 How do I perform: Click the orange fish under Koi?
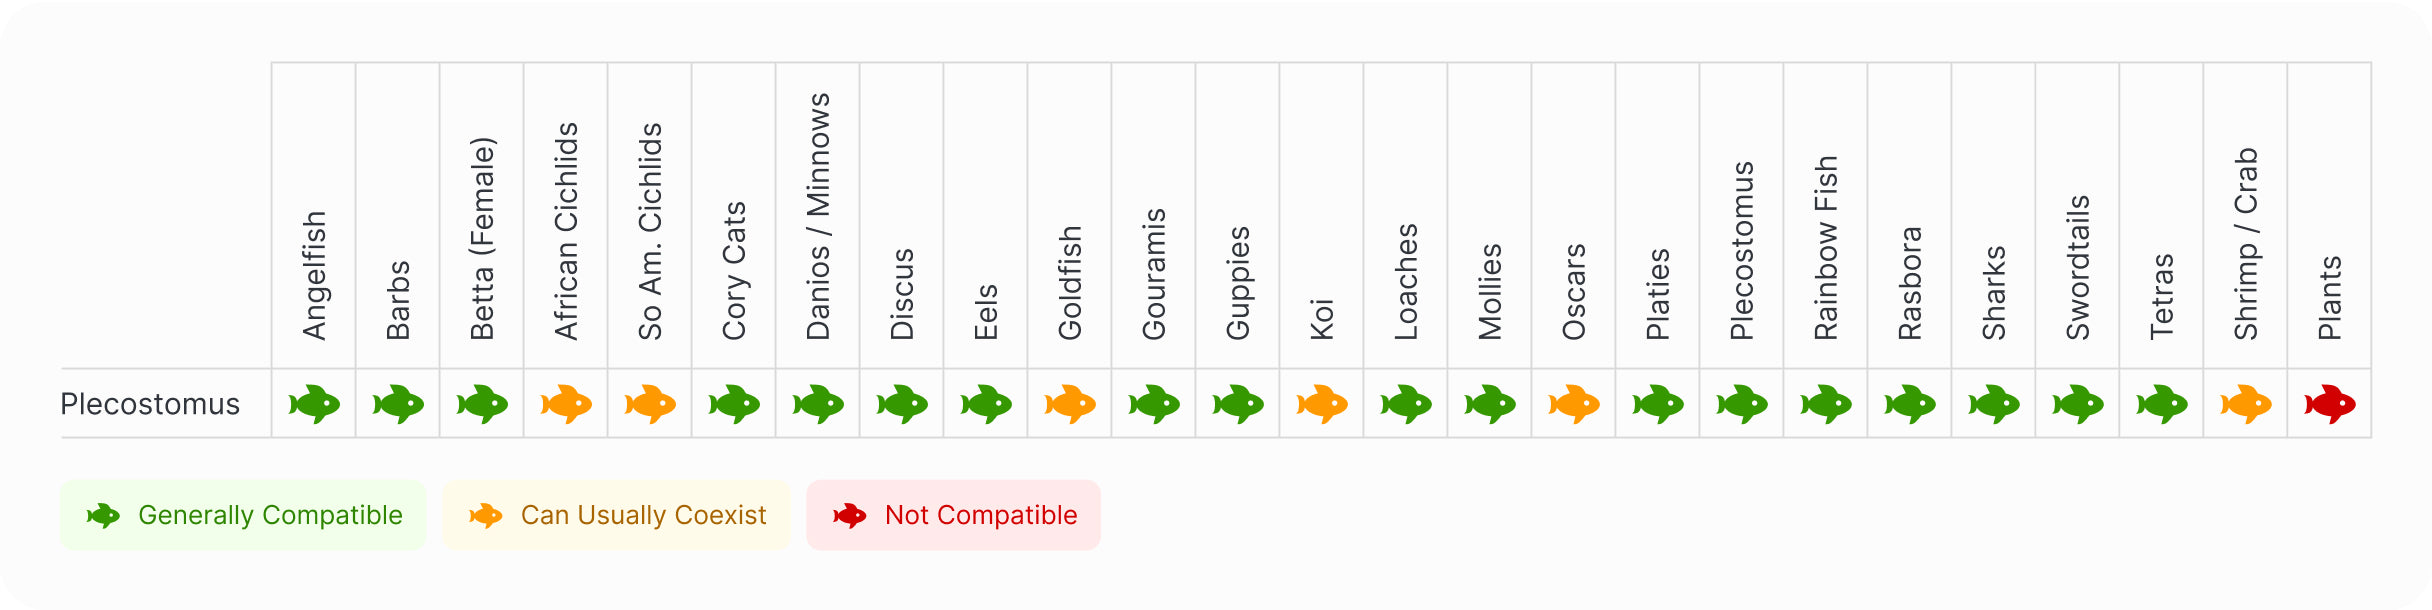pos(1322,404)
